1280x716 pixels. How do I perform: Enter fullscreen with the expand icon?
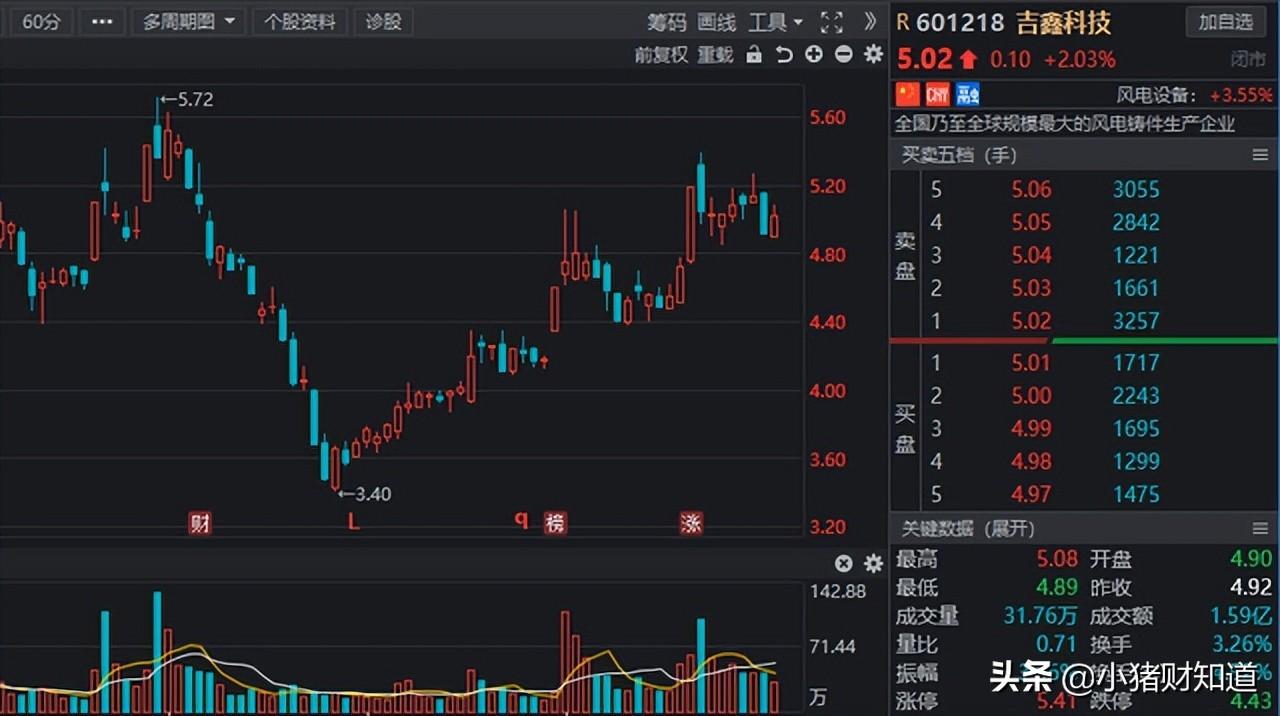(x=832, y=21)
